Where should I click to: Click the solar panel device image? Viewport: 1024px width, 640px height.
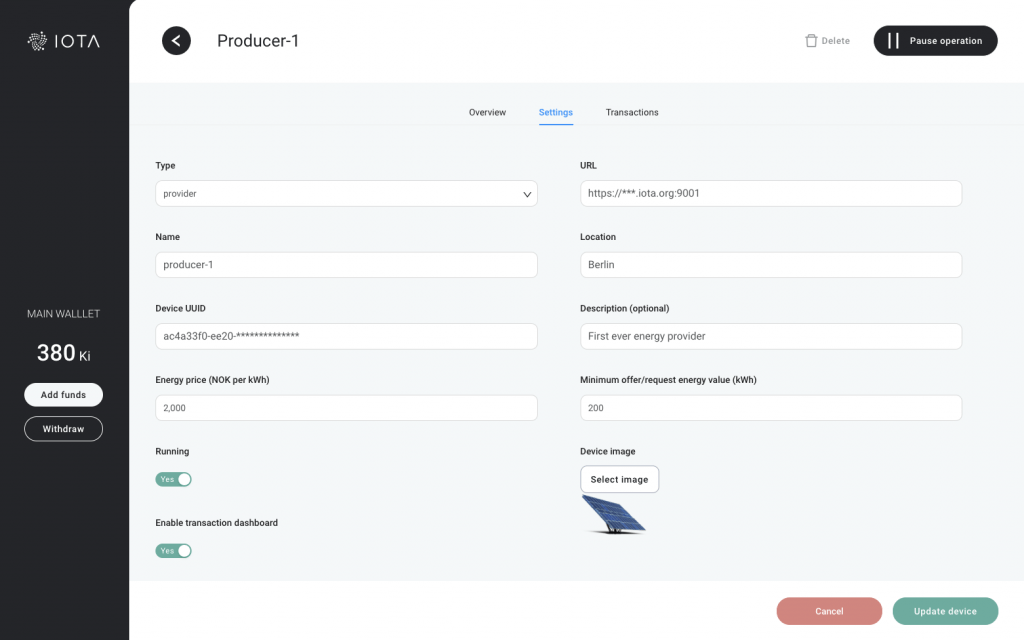[614, 514]
